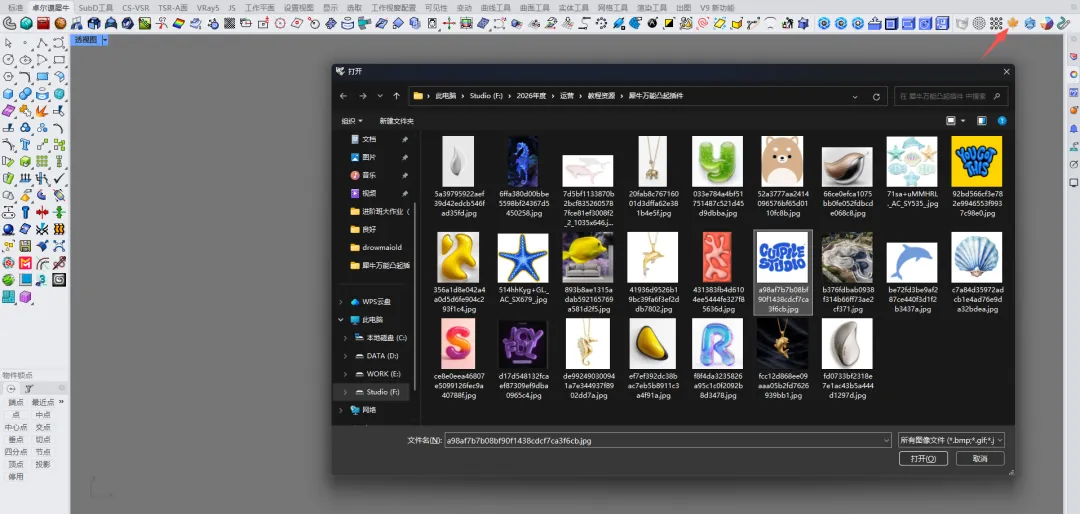Toggle the 端点 object snap
This screenshot has width=1080, height=514.
16,402
